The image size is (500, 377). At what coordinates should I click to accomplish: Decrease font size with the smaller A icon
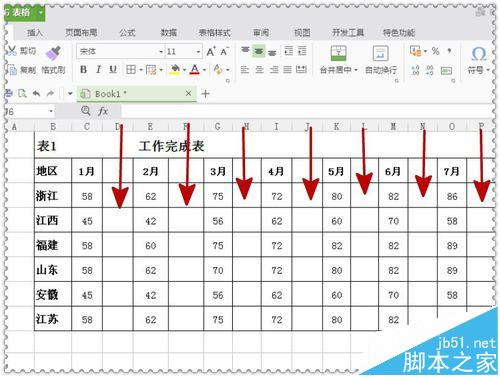pyautogui.click(x=224, y=52)
